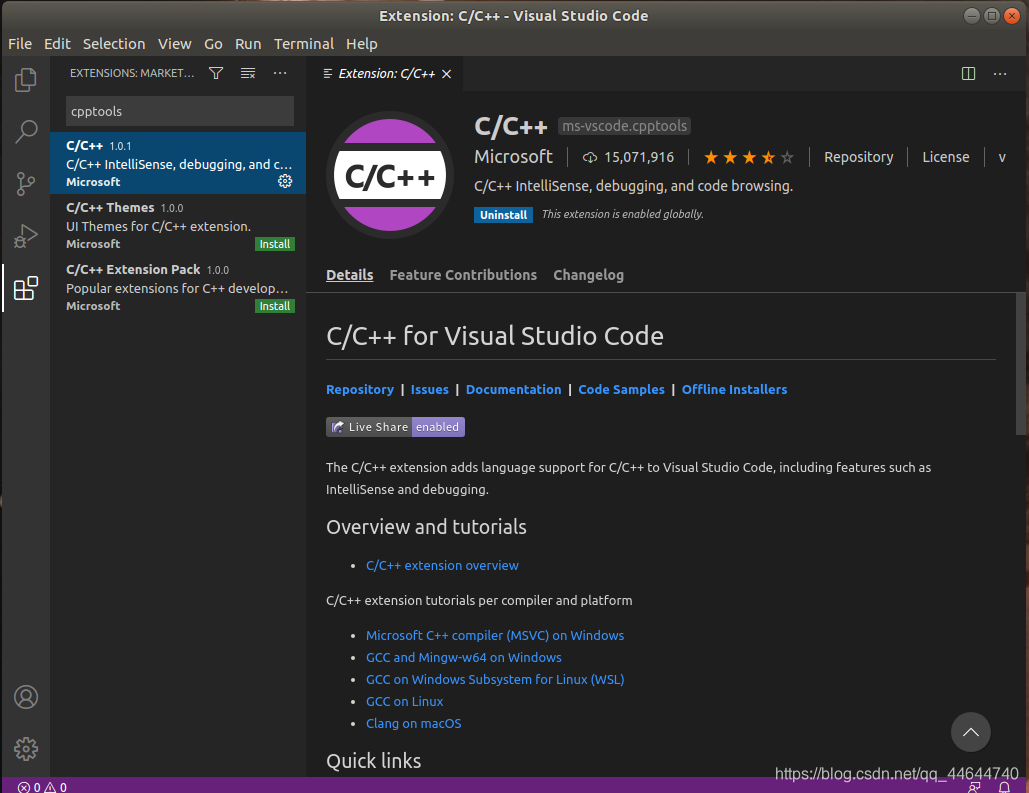
Task: Open the editor more actions ellipsis
Action: [999, 74]
